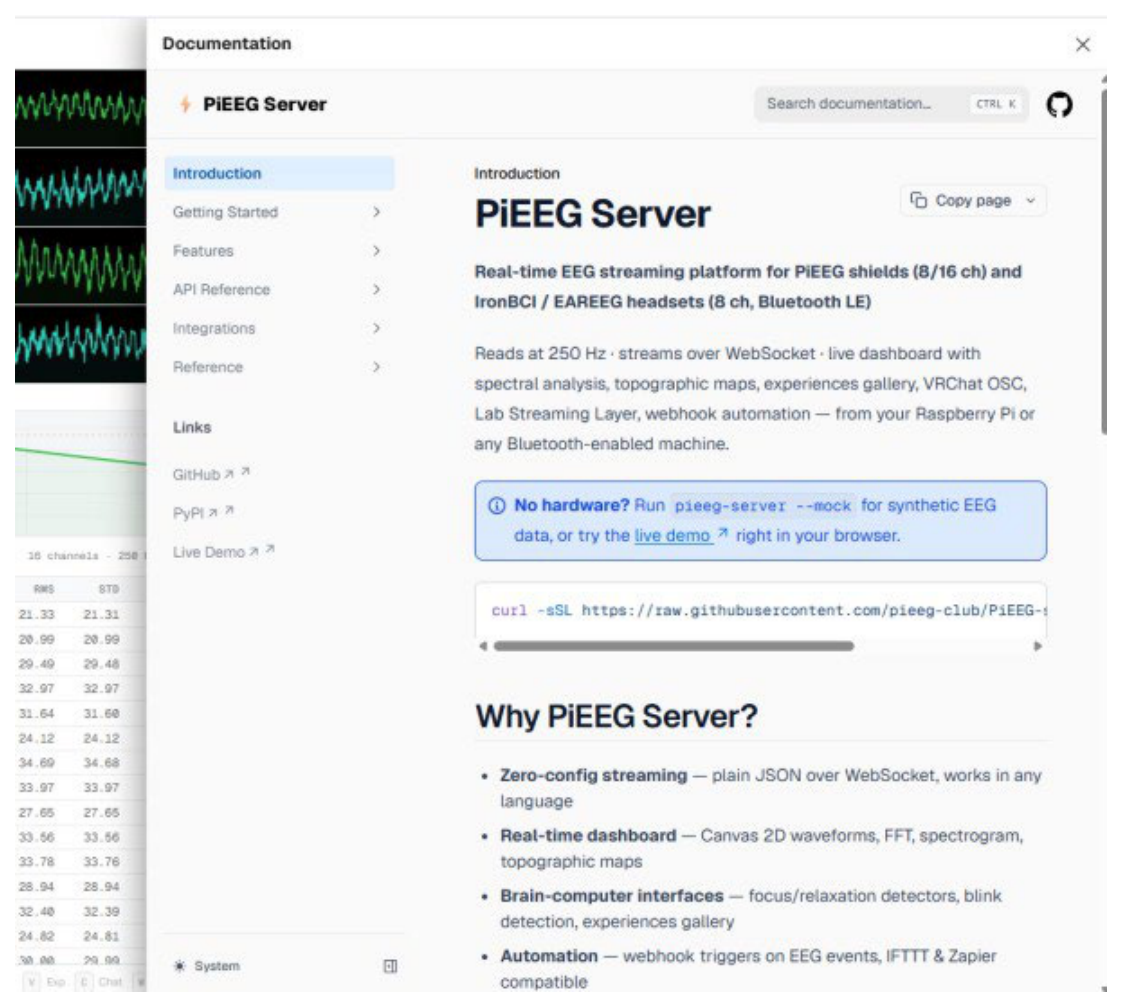Click the PiEEG Server header brand name

coord(265,104)
